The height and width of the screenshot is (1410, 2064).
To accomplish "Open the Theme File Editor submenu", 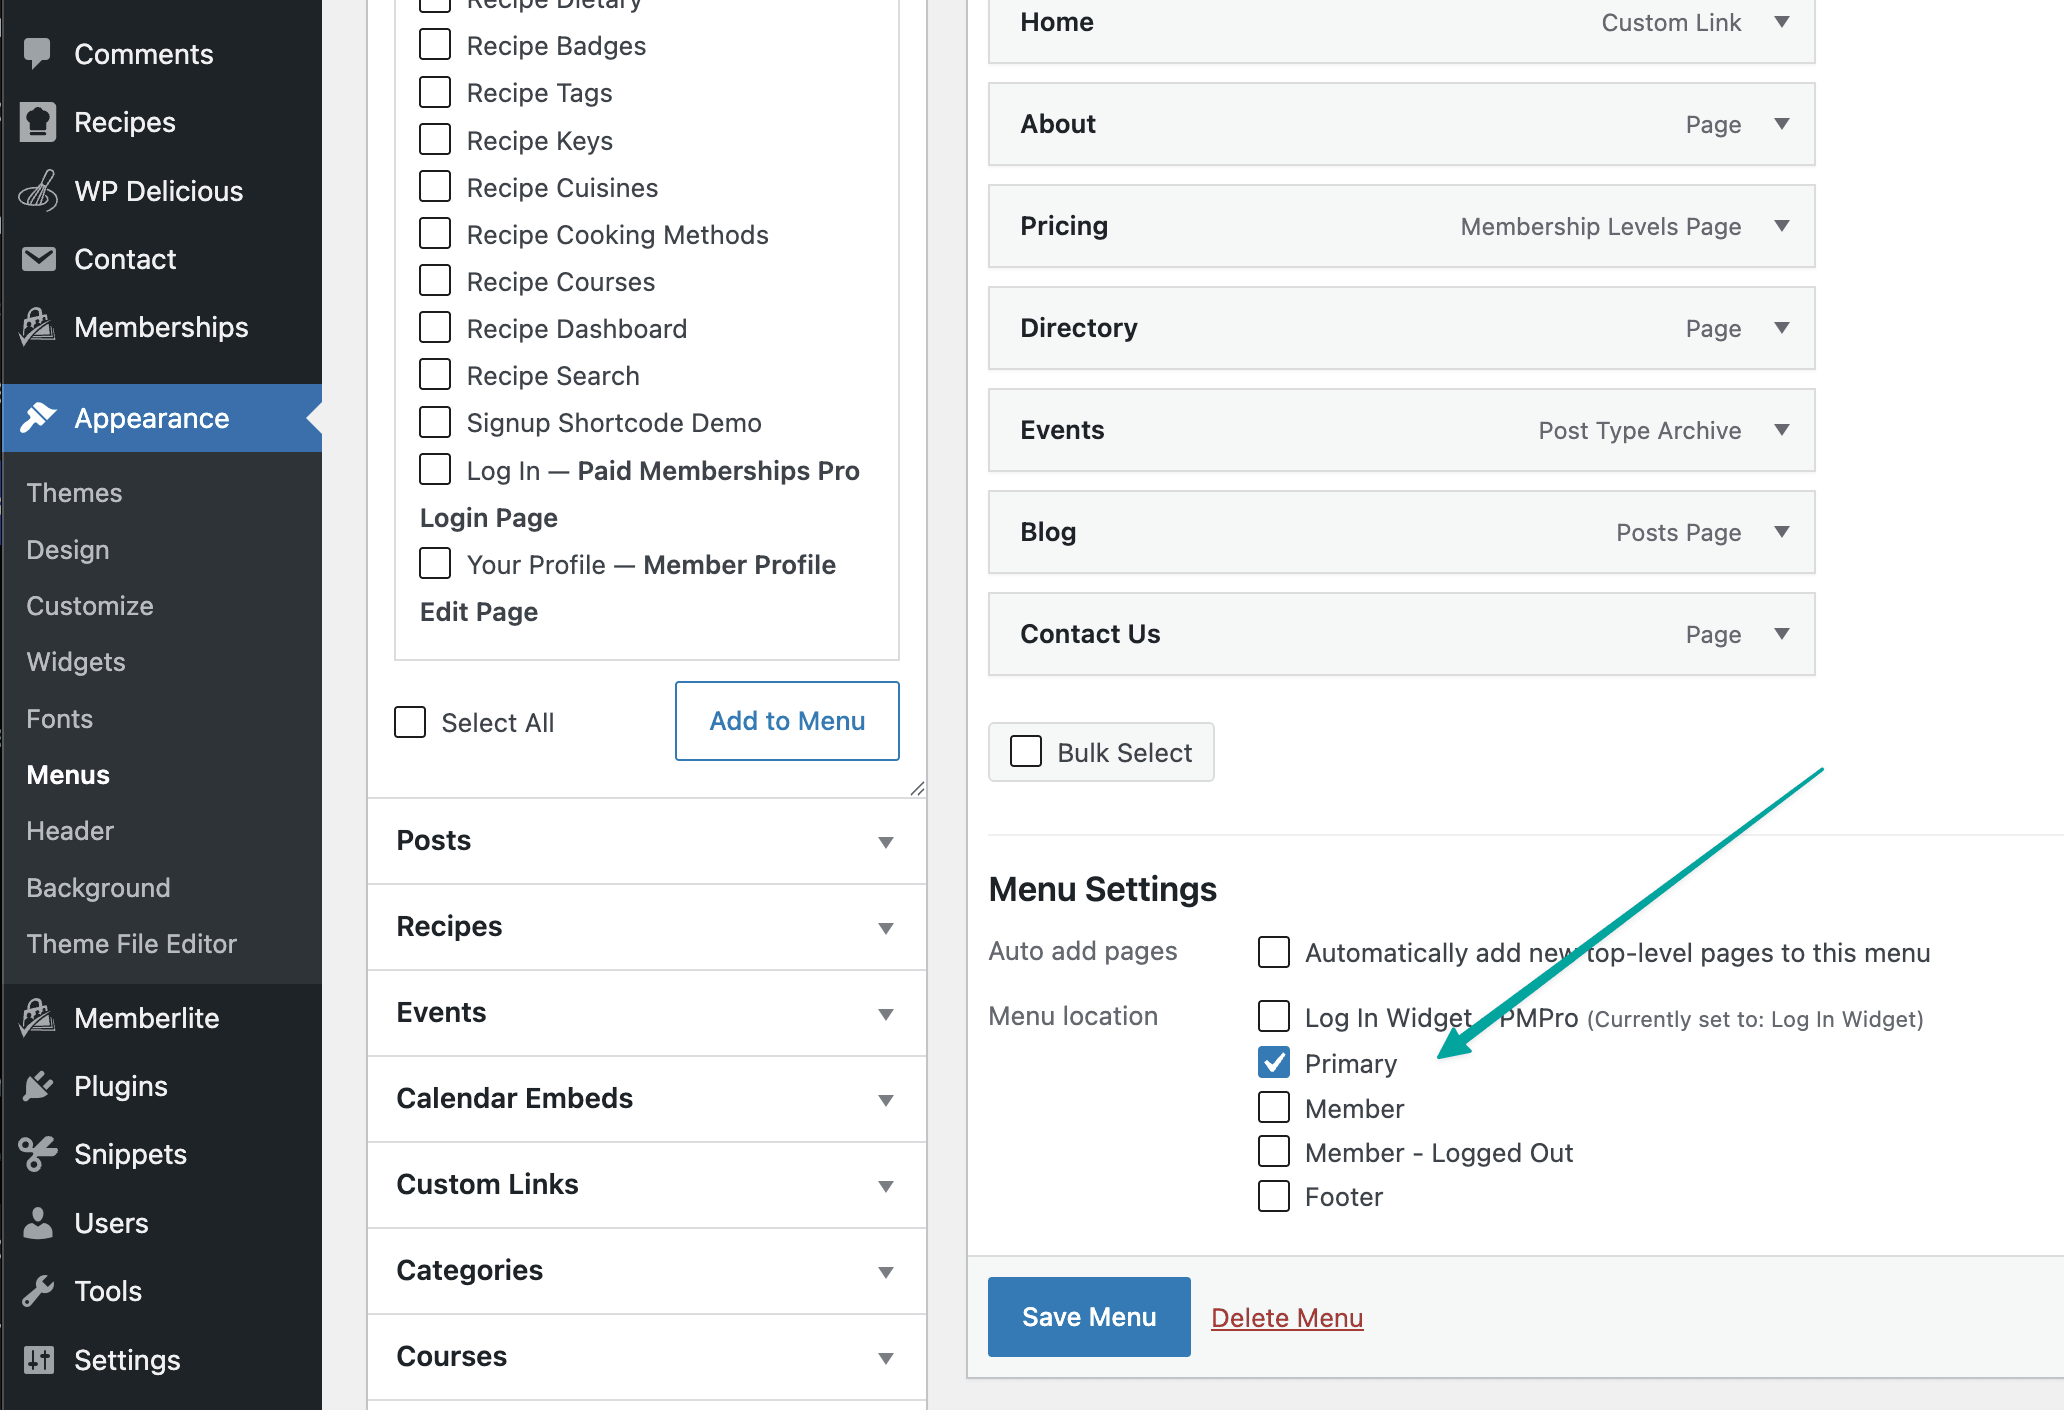I will [132, 944].
